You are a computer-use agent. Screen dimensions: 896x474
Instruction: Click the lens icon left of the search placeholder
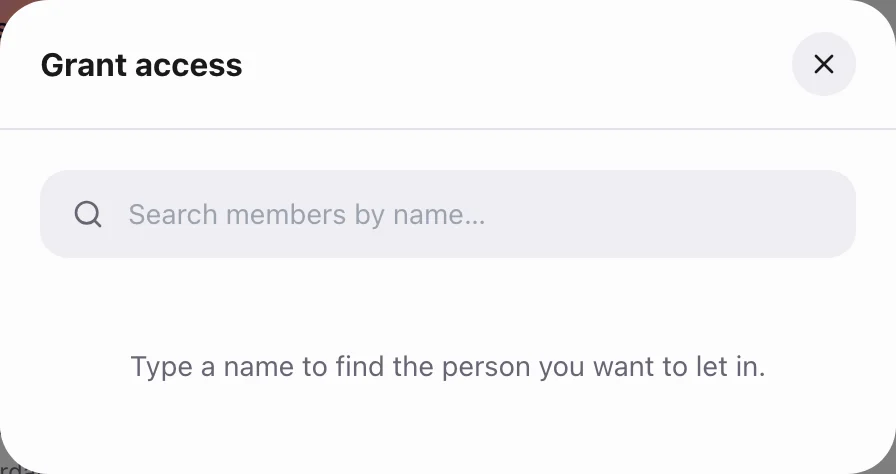[x=88, y=214]
